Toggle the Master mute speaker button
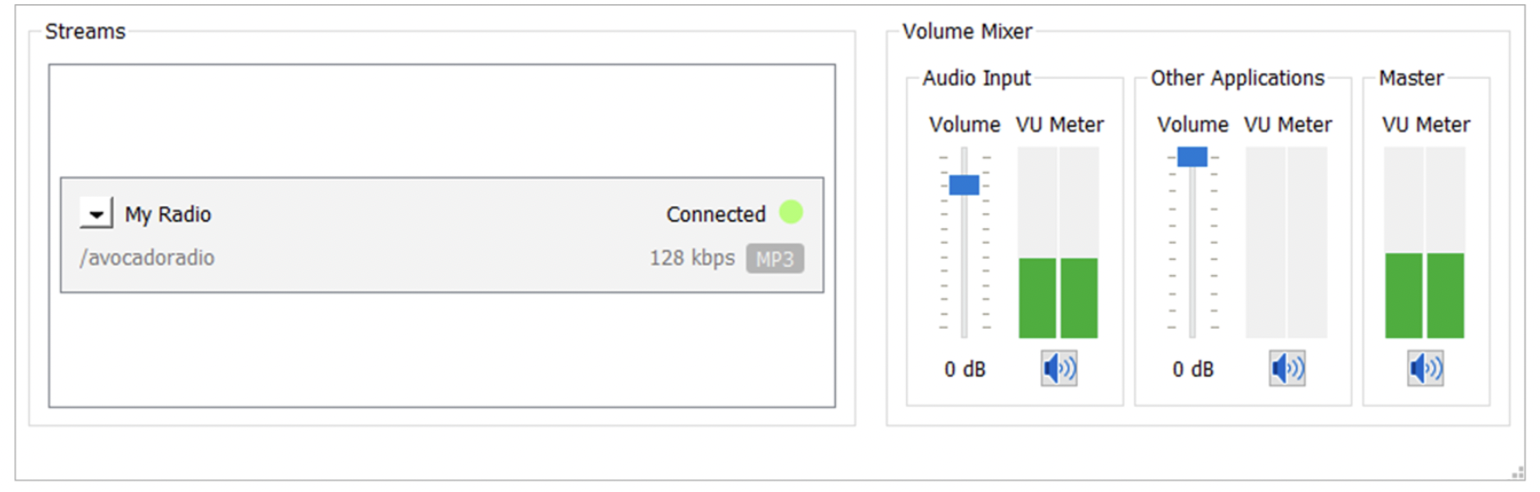This screenshot has width=1540, height=492. 1425,369
